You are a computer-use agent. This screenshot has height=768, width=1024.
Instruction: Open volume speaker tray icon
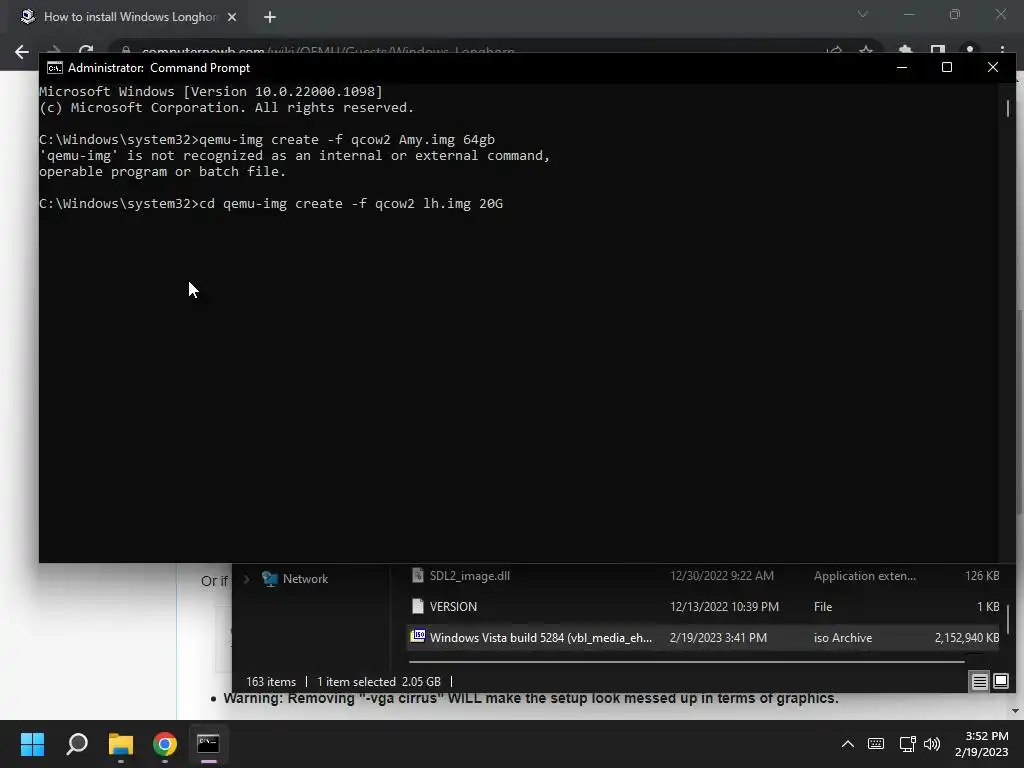point(932,744)
